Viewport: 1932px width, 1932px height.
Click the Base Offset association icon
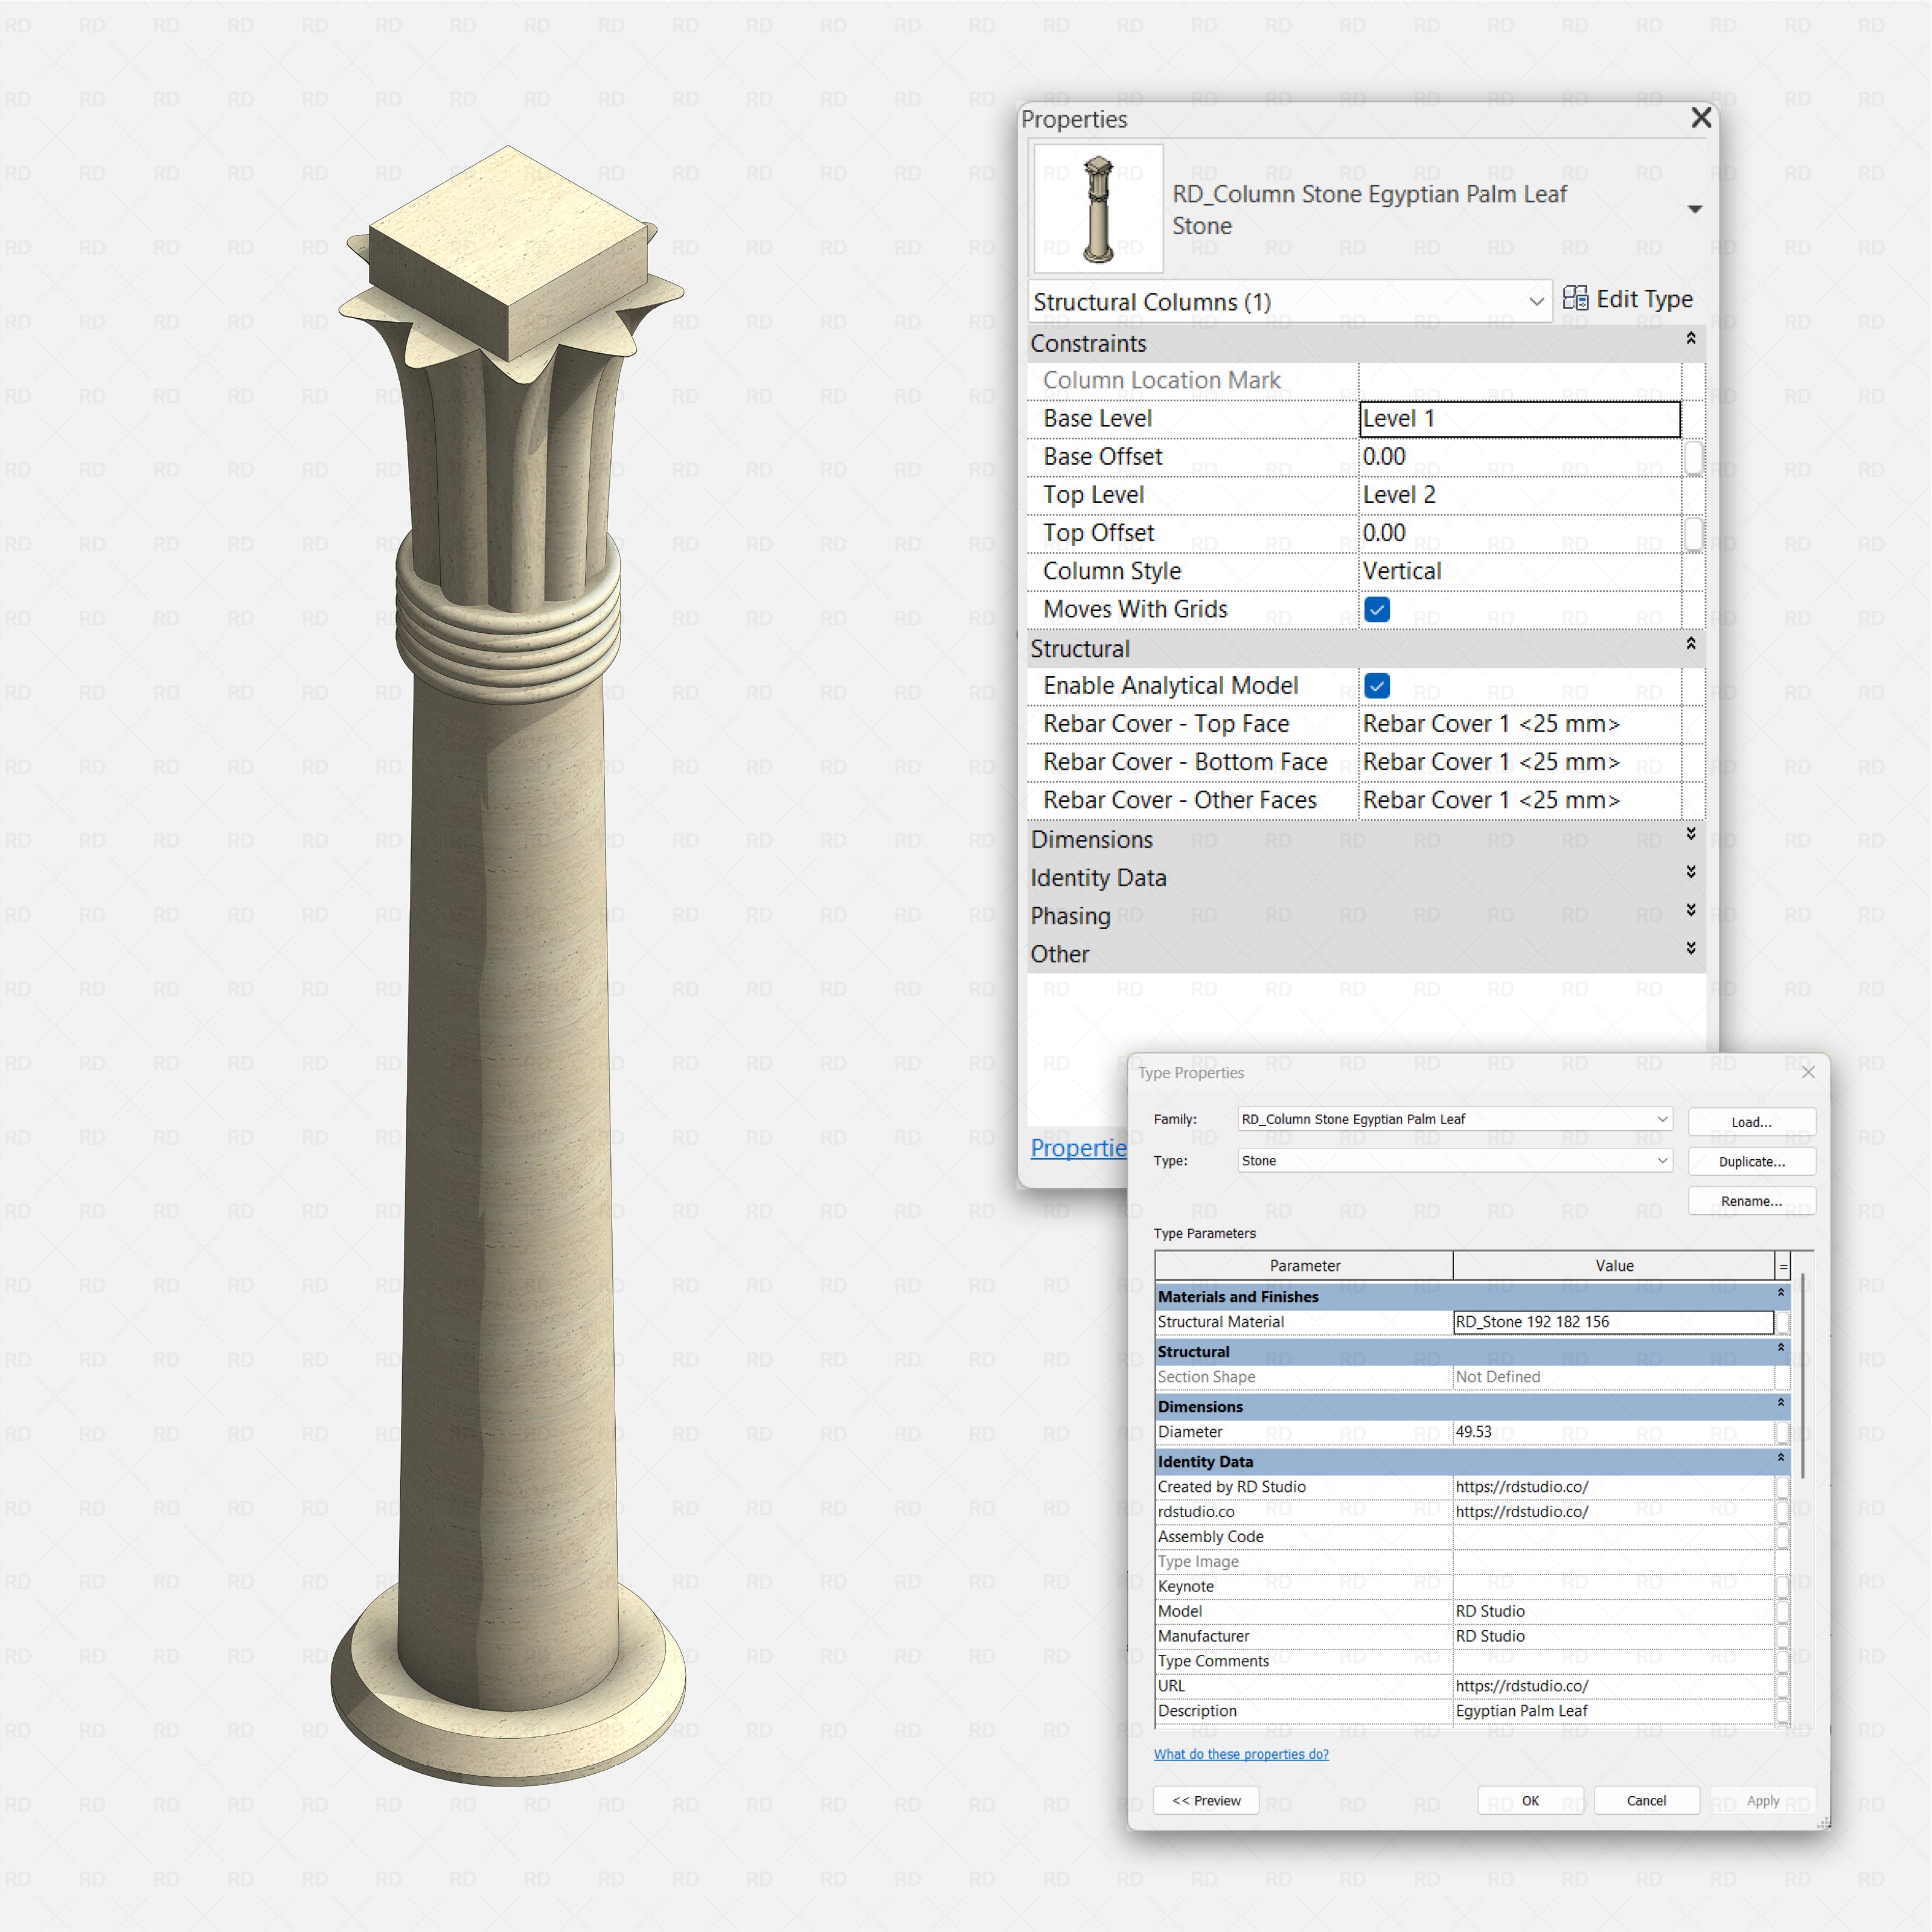(1694, 457)
